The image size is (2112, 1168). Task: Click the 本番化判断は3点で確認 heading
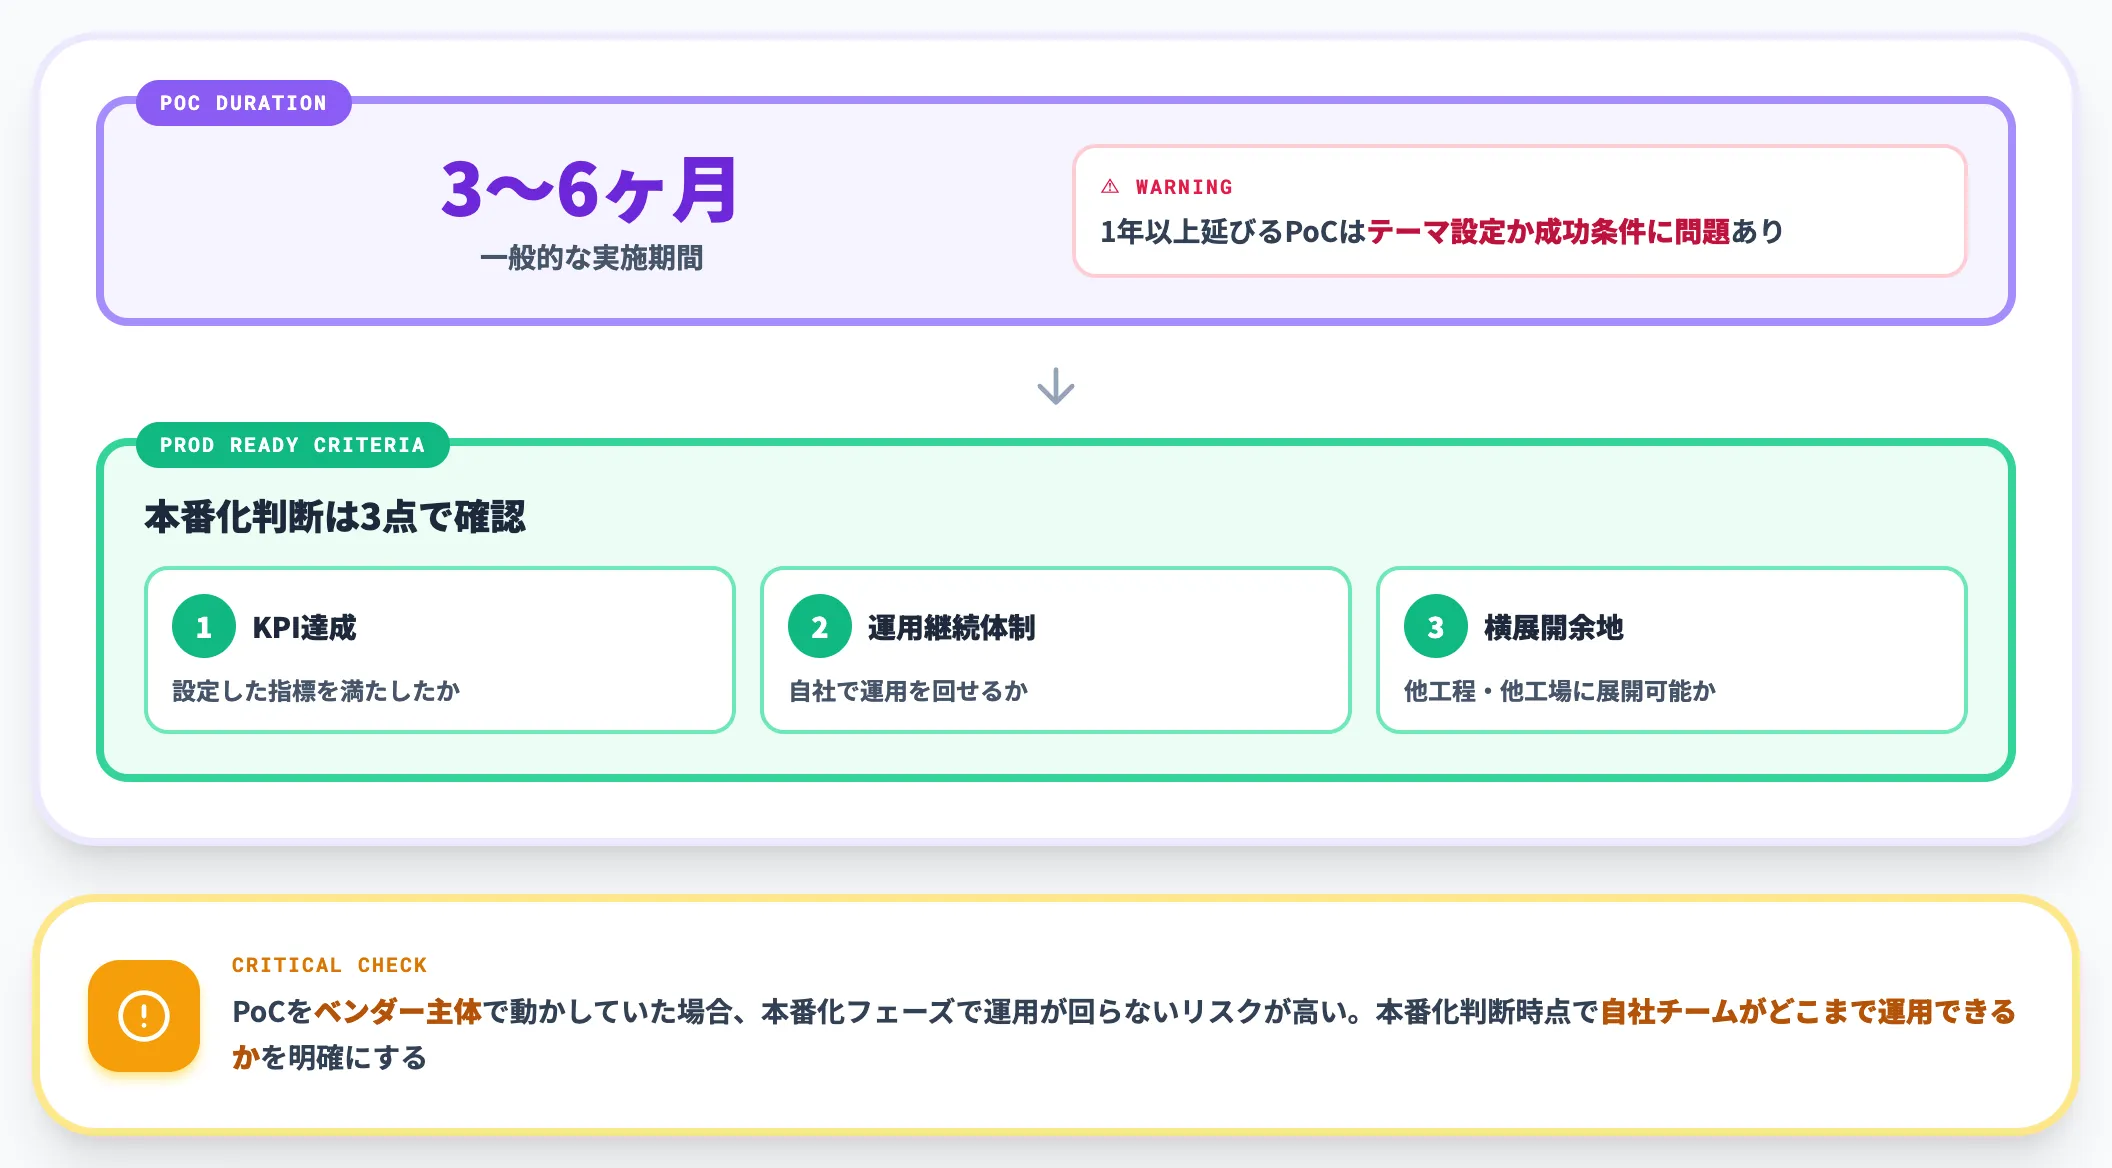pyautogui.click(x=335, y=517)
